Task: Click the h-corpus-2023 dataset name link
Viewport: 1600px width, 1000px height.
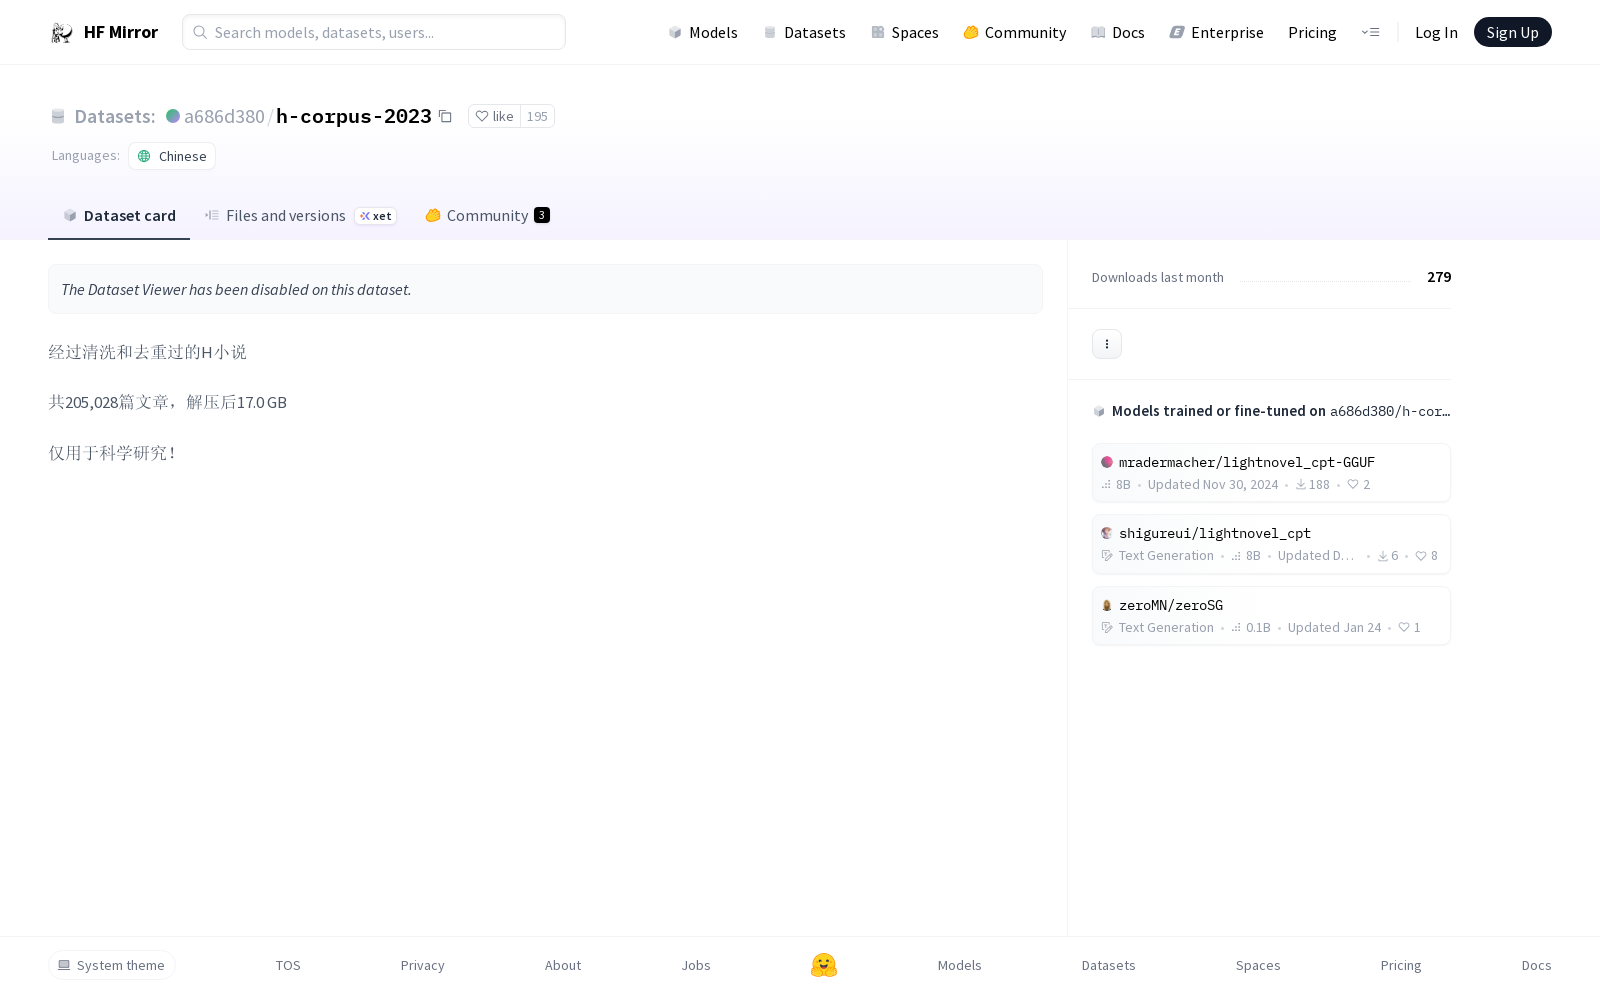Action: coord(354,117)
